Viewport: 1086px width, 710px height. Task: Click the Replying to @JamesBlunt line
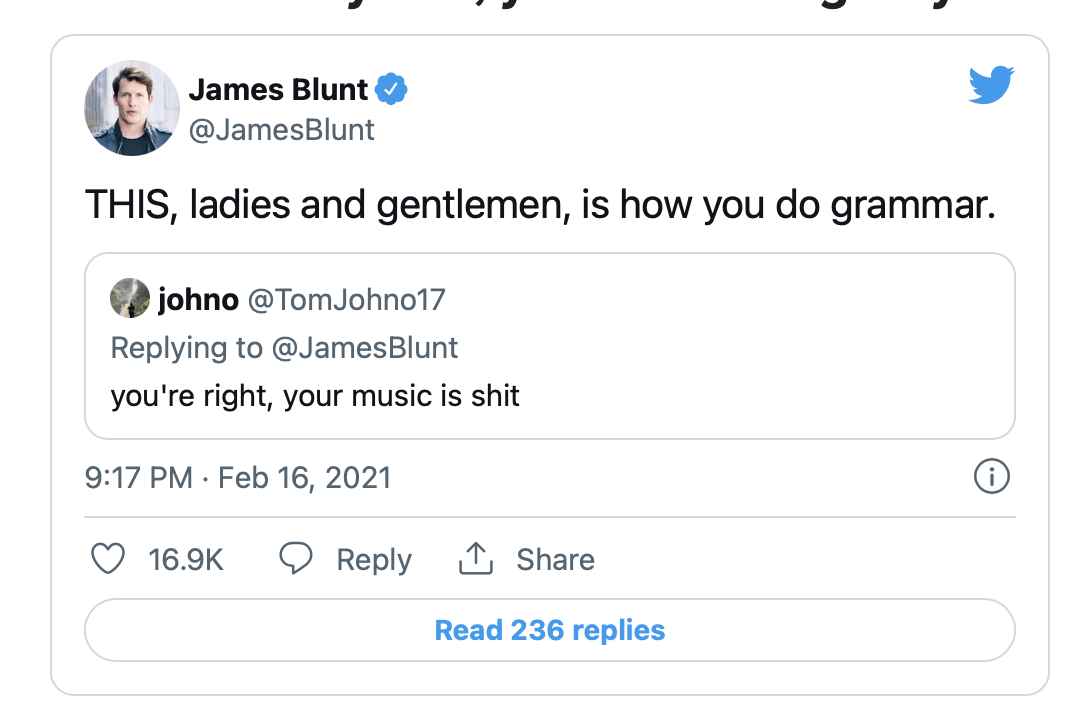click(x=284, y=348)
